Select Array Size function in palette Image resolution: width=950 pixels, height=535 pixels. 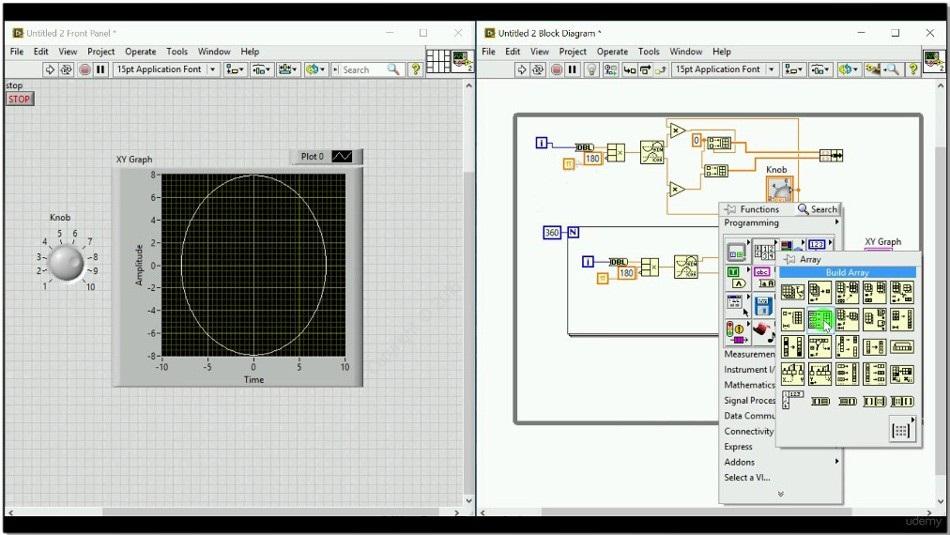tap(792, 292)
